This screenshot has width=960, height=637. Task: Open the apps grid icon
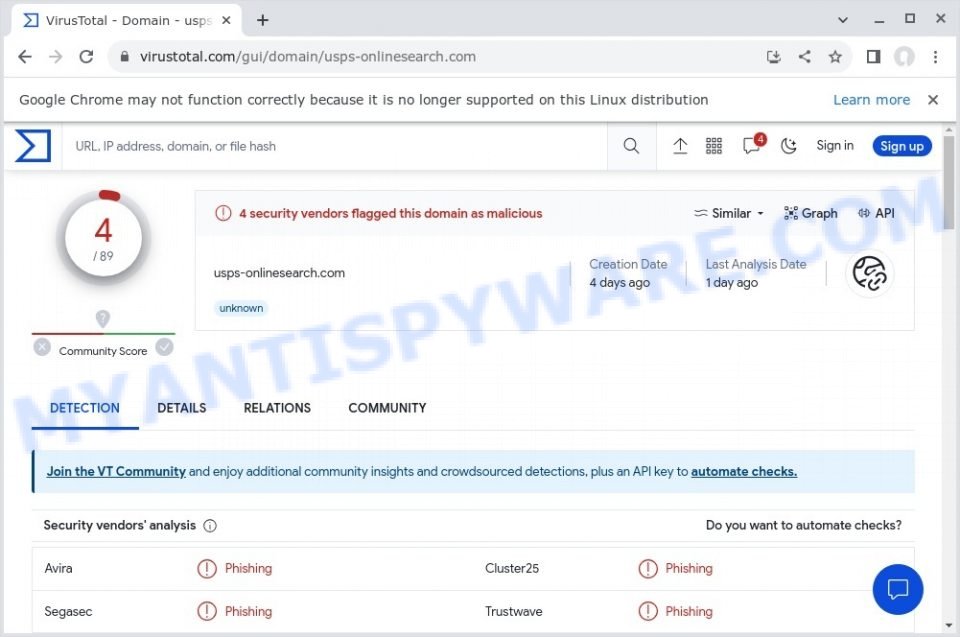714,146
